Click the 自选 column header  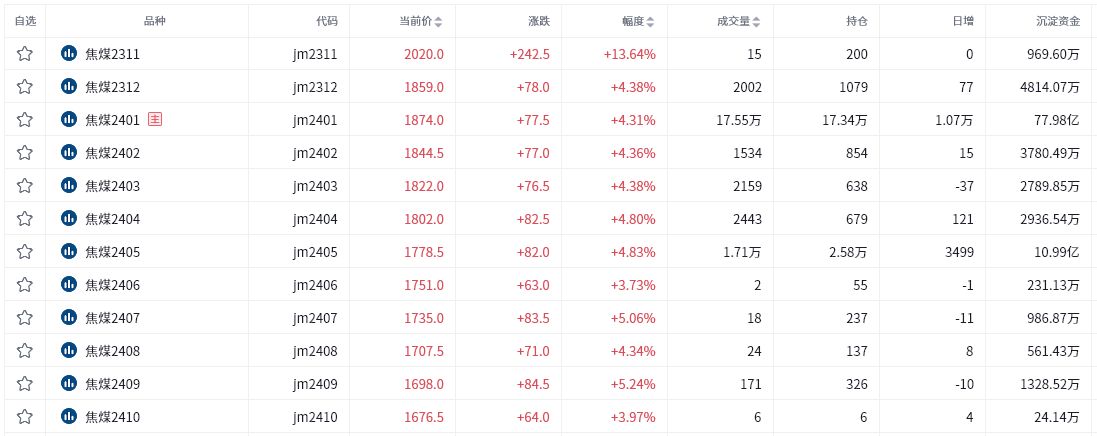[24, 22]
